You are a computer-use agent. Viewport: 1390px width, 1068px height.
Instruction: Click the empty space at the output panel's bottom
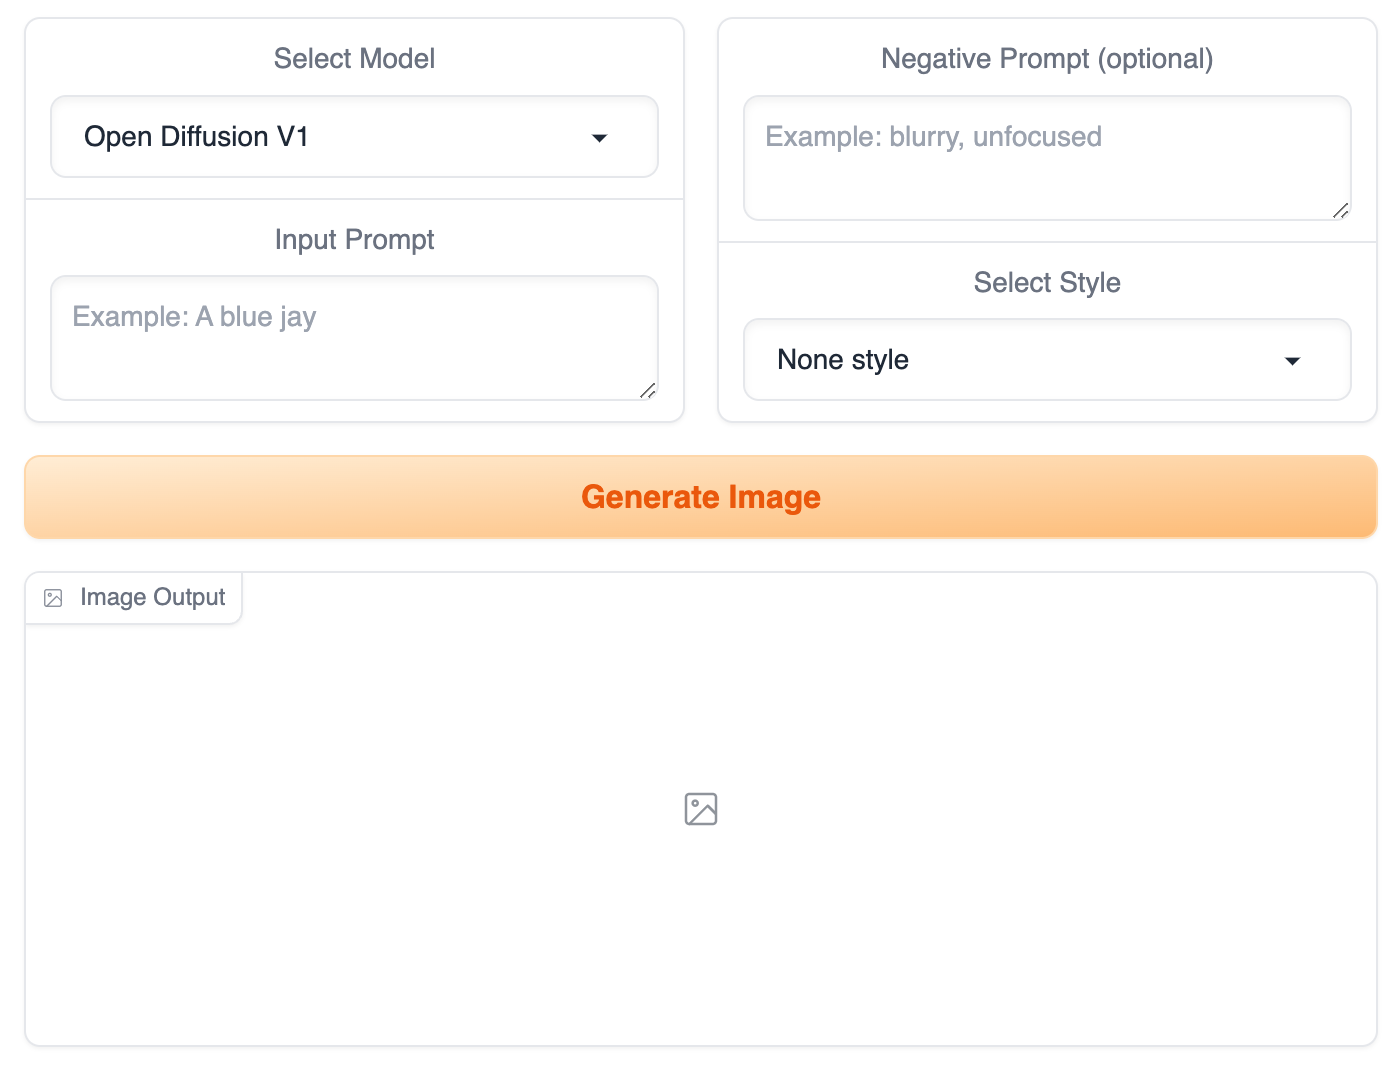[x=700, y=990]
